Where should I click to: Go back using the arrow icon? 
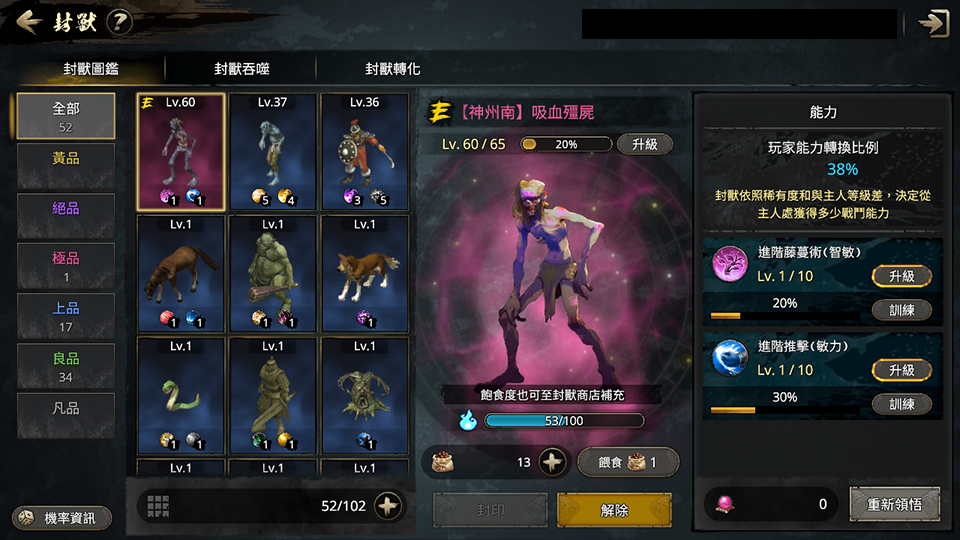click(28, 23)
